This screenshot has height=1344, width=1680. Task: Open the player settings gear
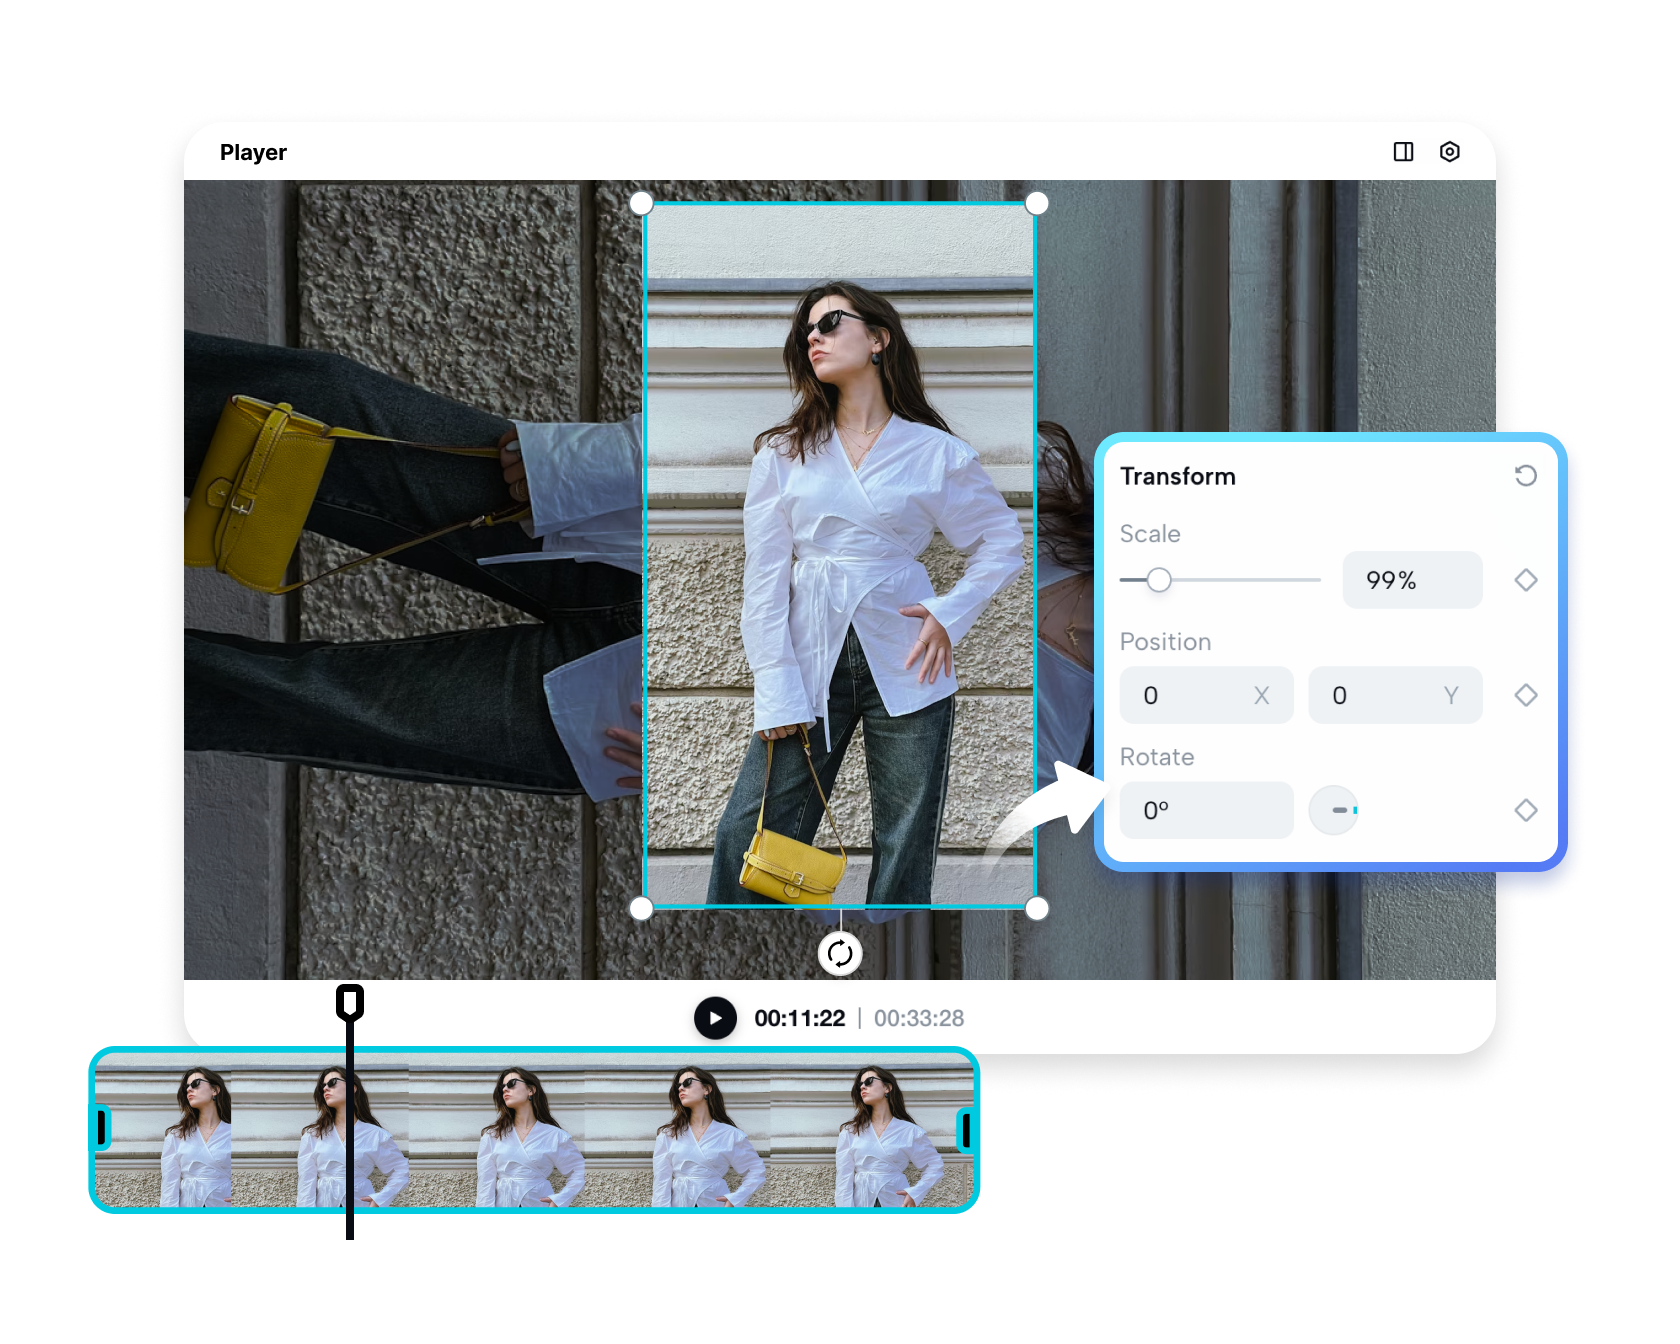1450,152
